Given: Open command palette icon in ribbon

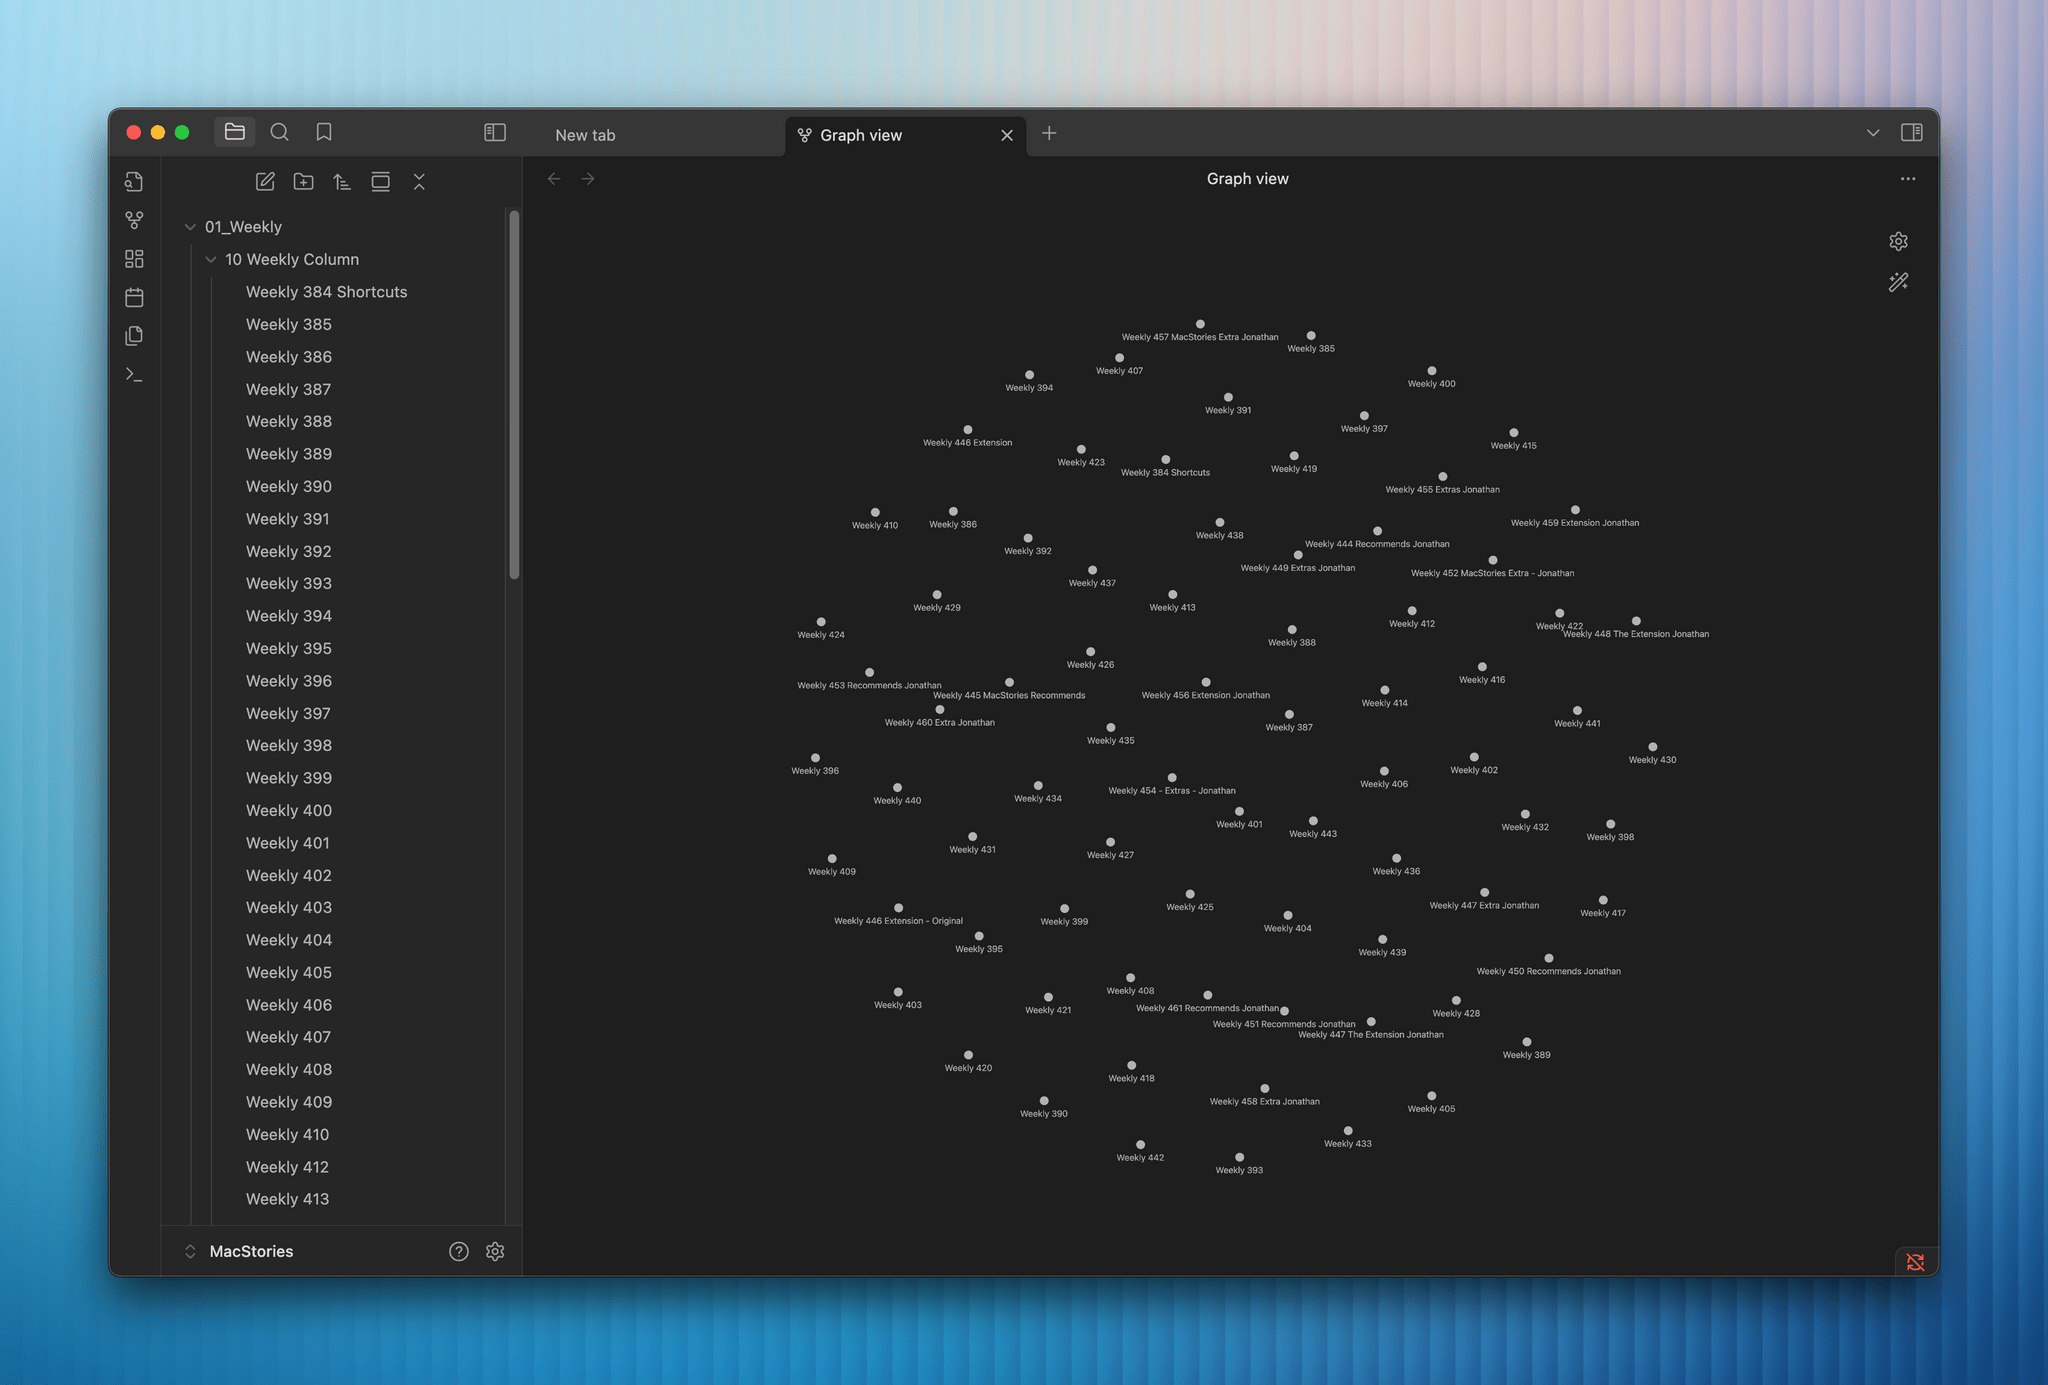Looking at the screenshot, I should coord(134,374).
